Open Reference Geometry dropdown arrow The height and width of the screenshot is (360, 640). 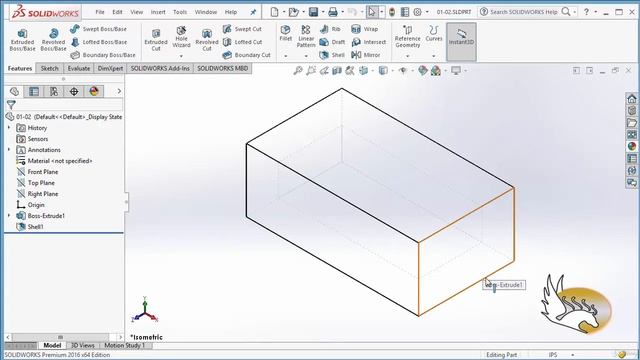coord(407,56)
